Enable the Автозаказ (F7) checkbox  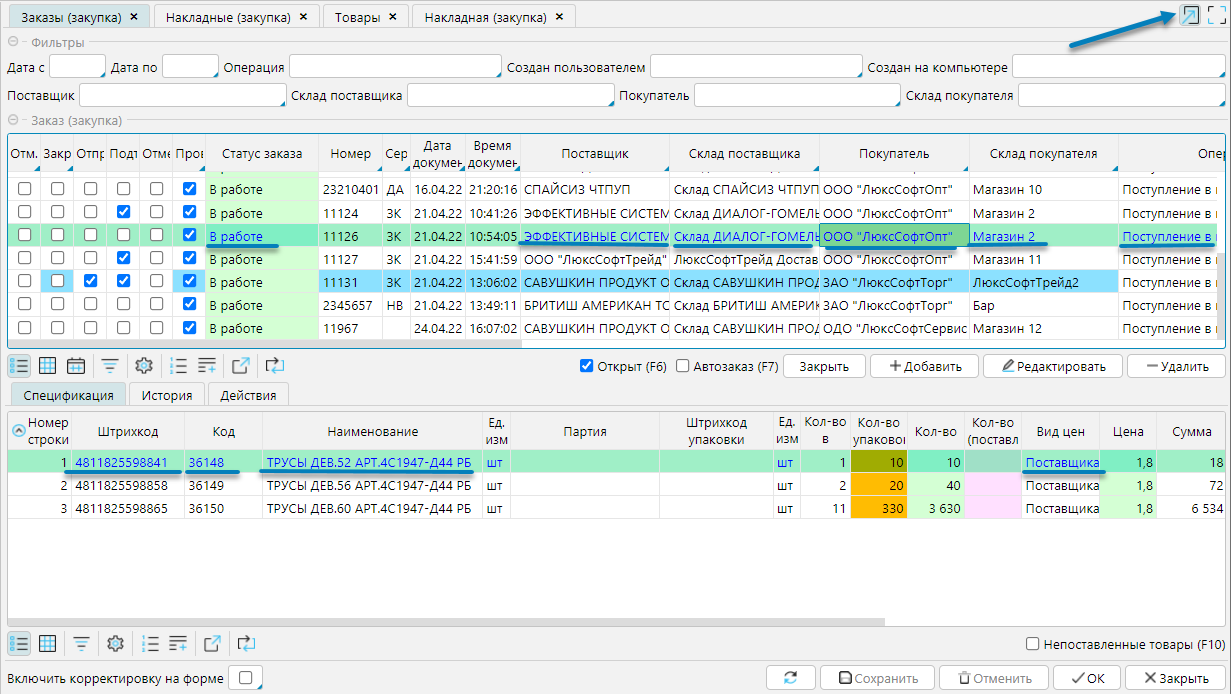pyautogui.click(x=683, y=366)
